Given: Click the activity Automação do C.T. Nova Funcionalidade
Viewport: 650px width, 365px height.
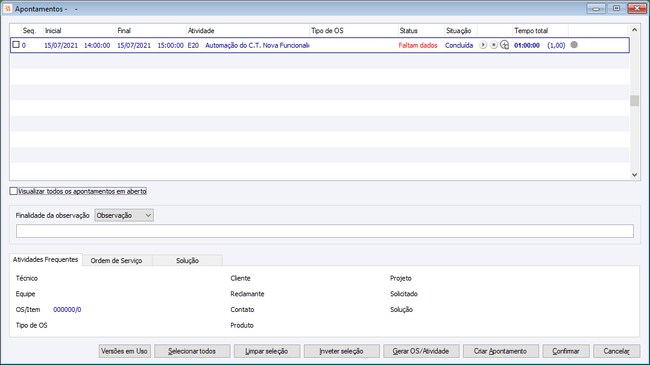Looking at the screenshot, I should pyautogui.click(x=257, y=45).
